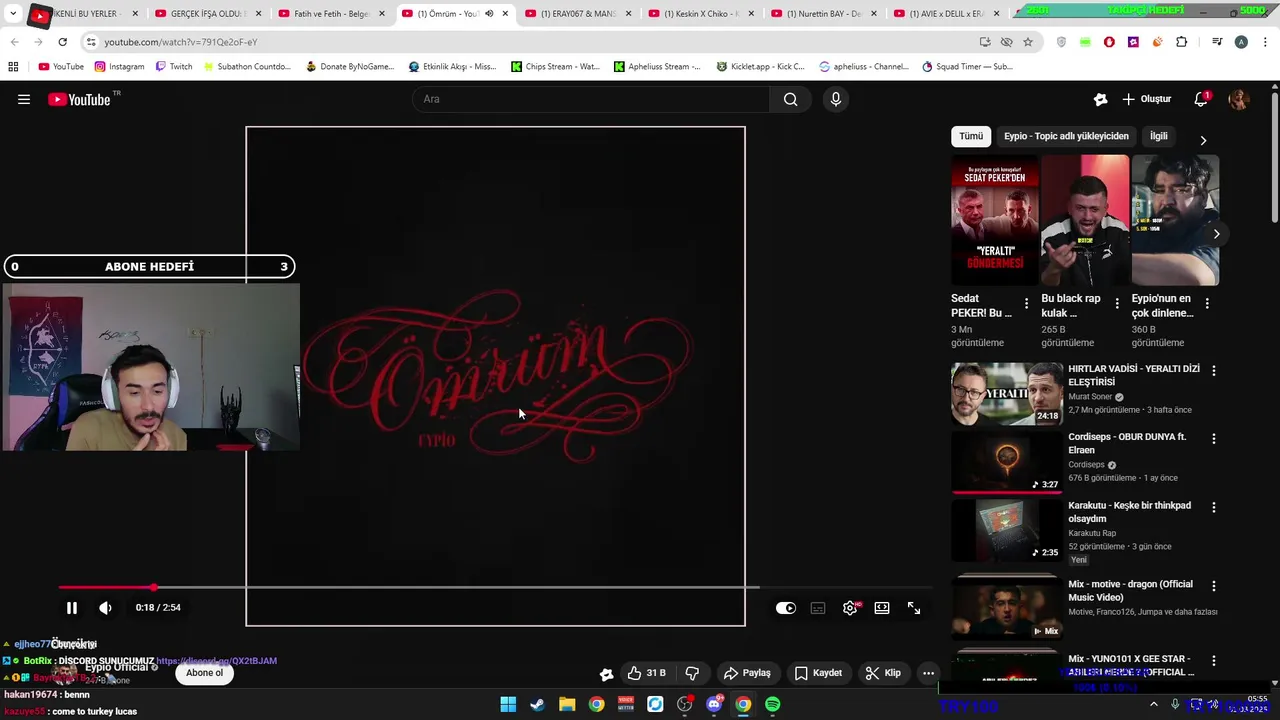Dislike the video with thumbs down
Viewport: 1280px width, 720px height.
(692, 673)
